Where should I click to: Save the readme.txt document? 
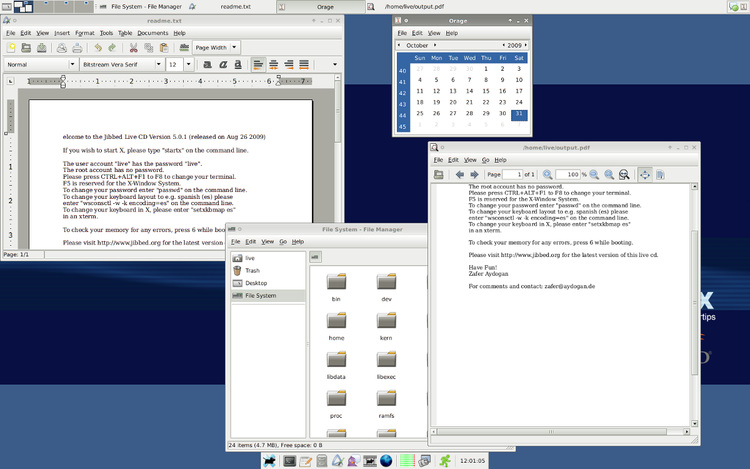[x=42, y=47]
